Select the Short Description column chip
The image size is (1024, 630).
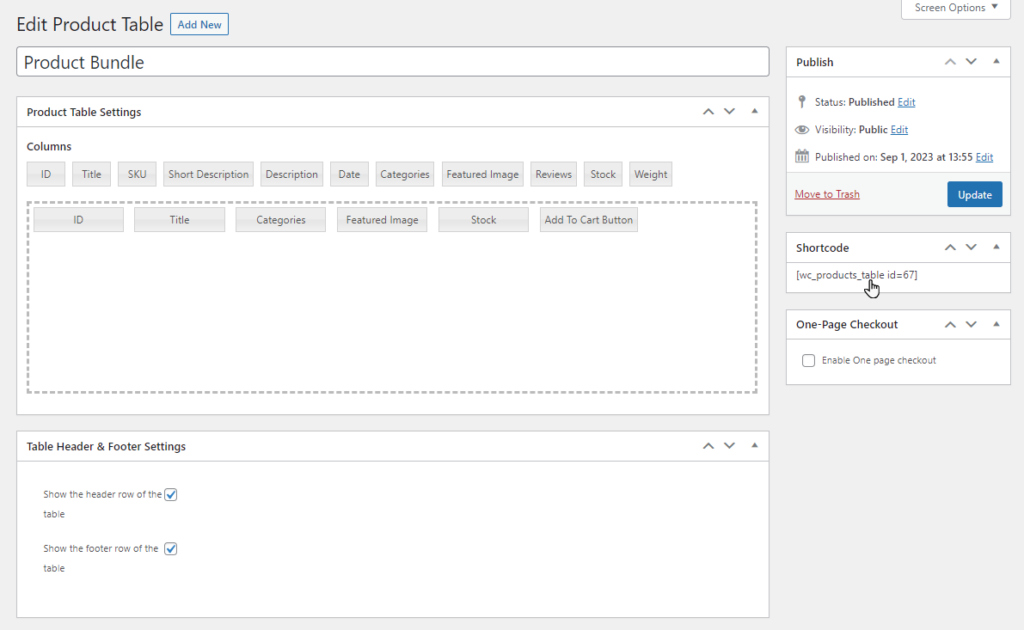point(208,174)
